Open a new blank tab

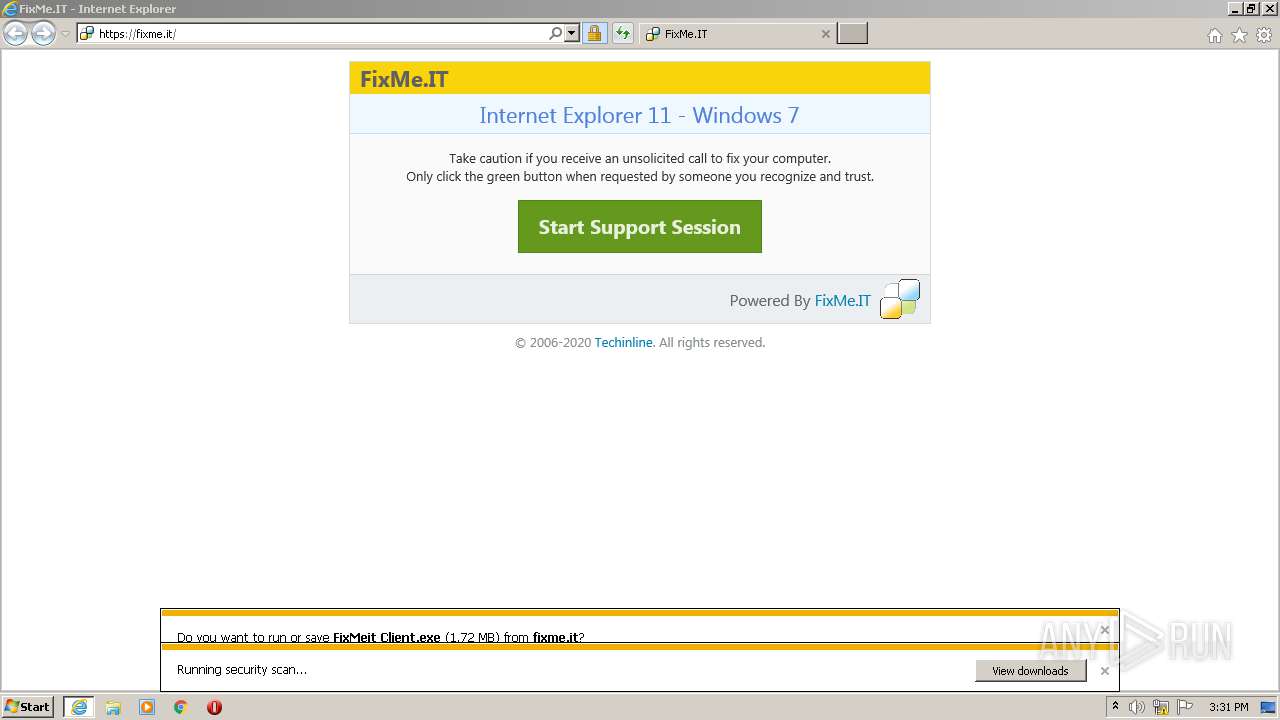852,33
